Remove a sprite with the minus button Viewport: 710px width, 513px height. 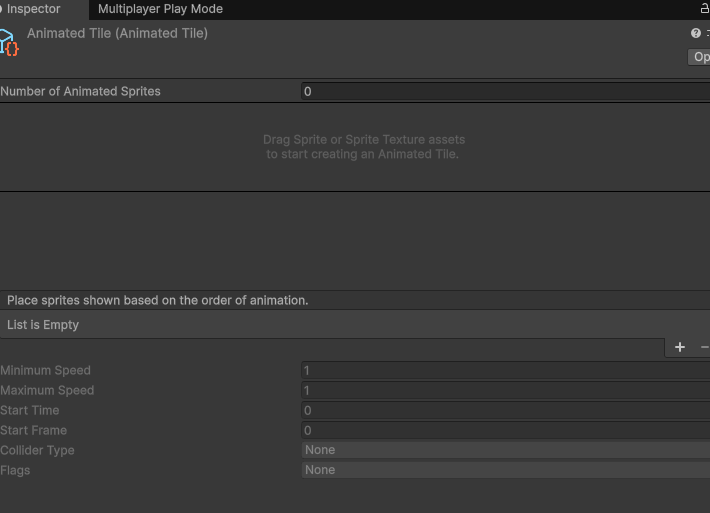705,347
